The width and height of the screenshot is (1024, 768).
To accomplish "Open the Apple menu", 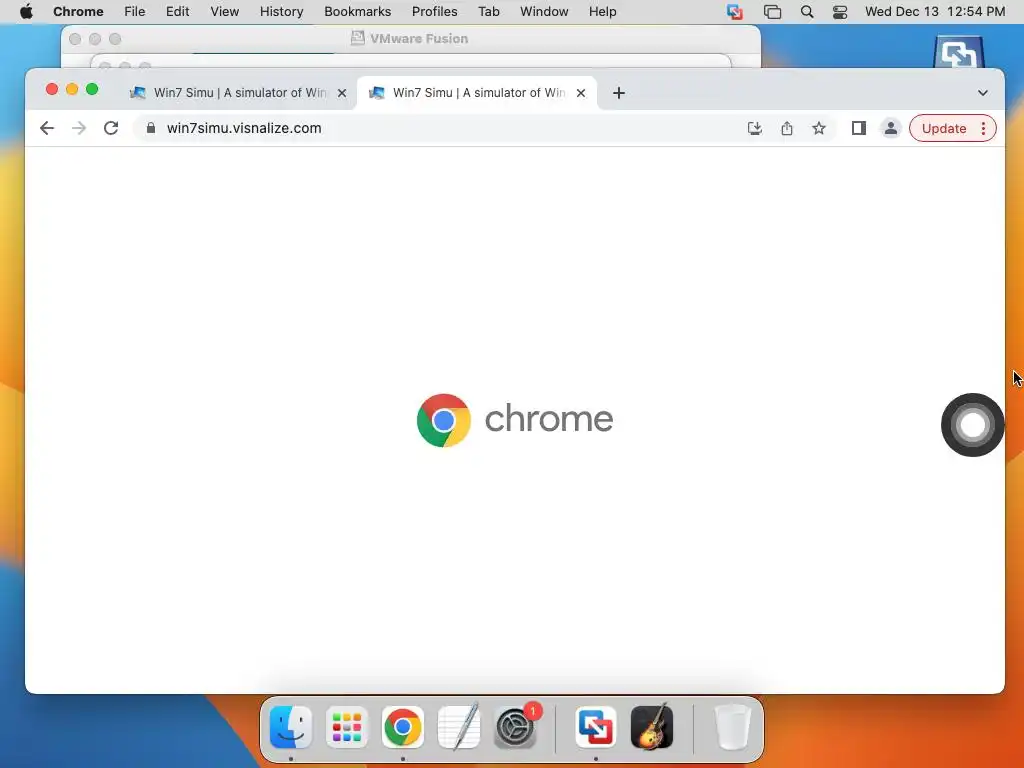I will pos(26,12).
